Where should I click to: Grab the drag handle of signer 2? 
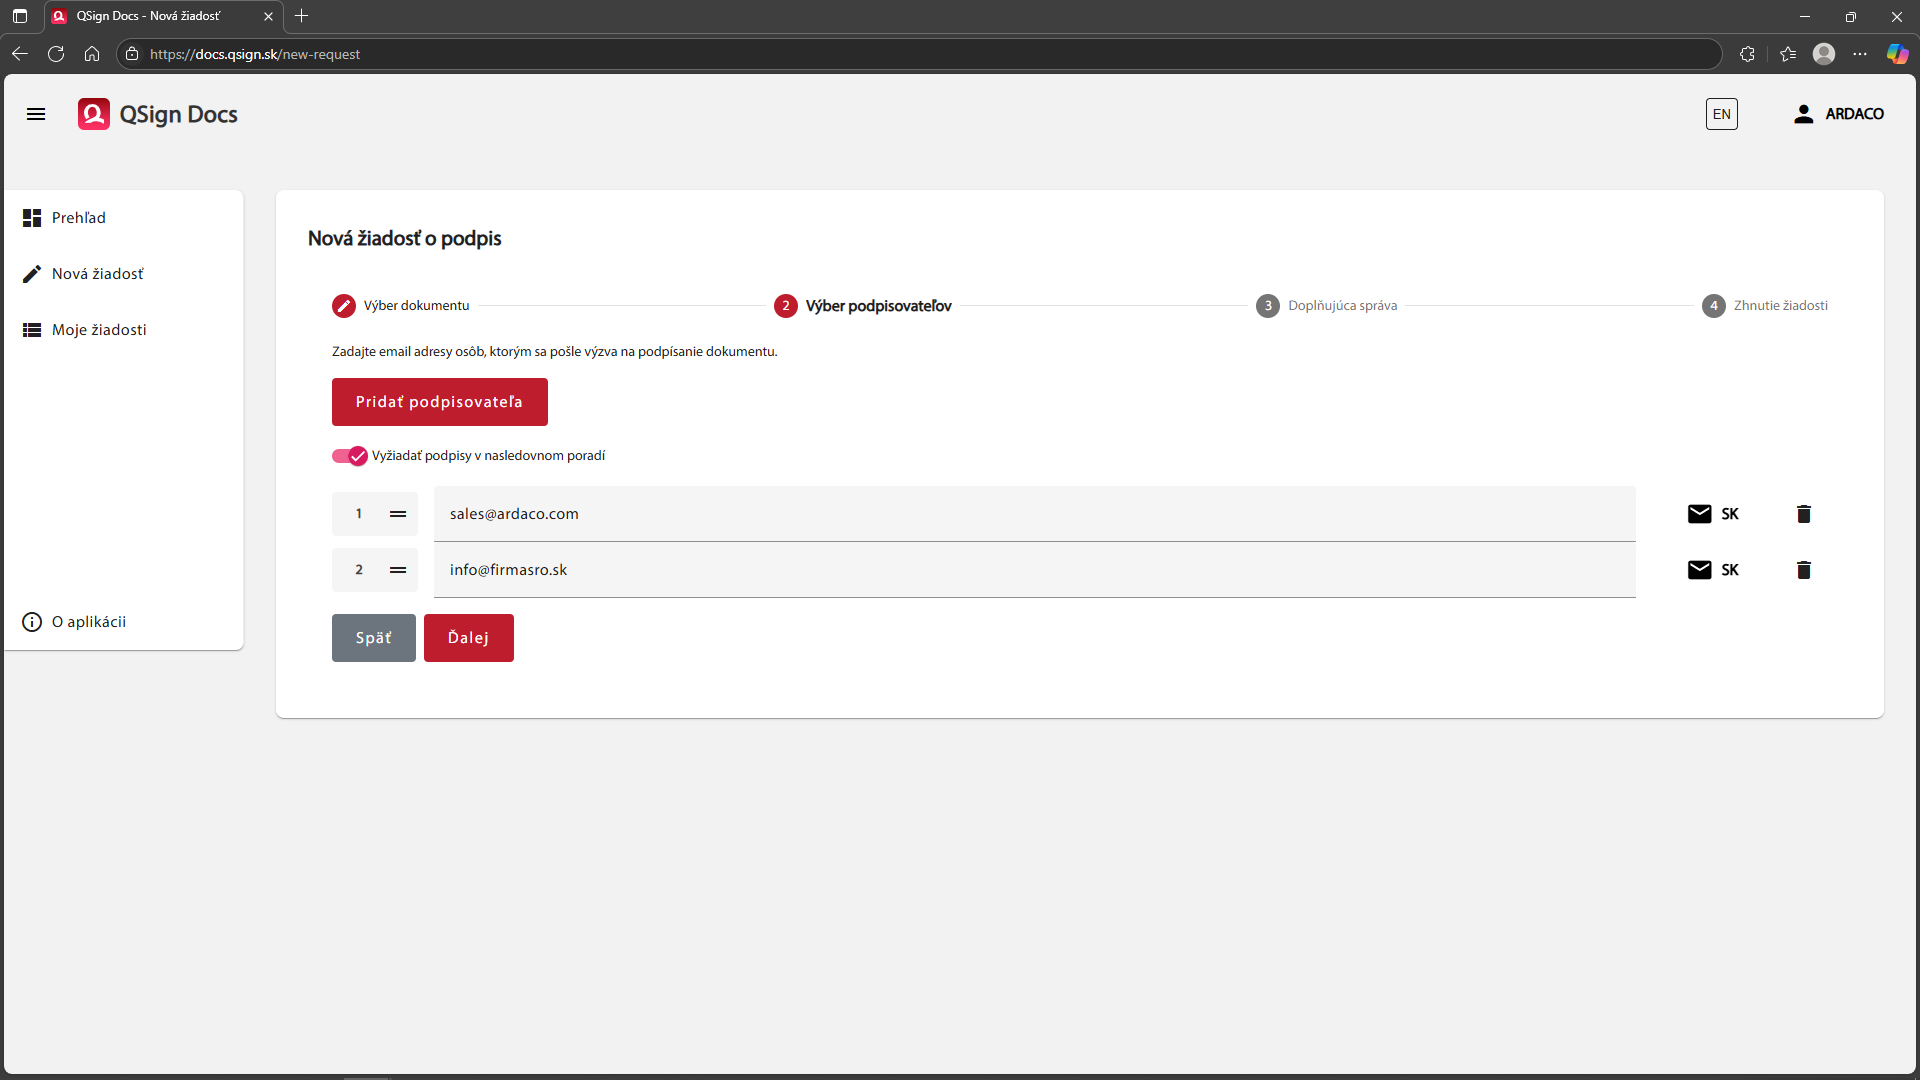pos(398,570)
